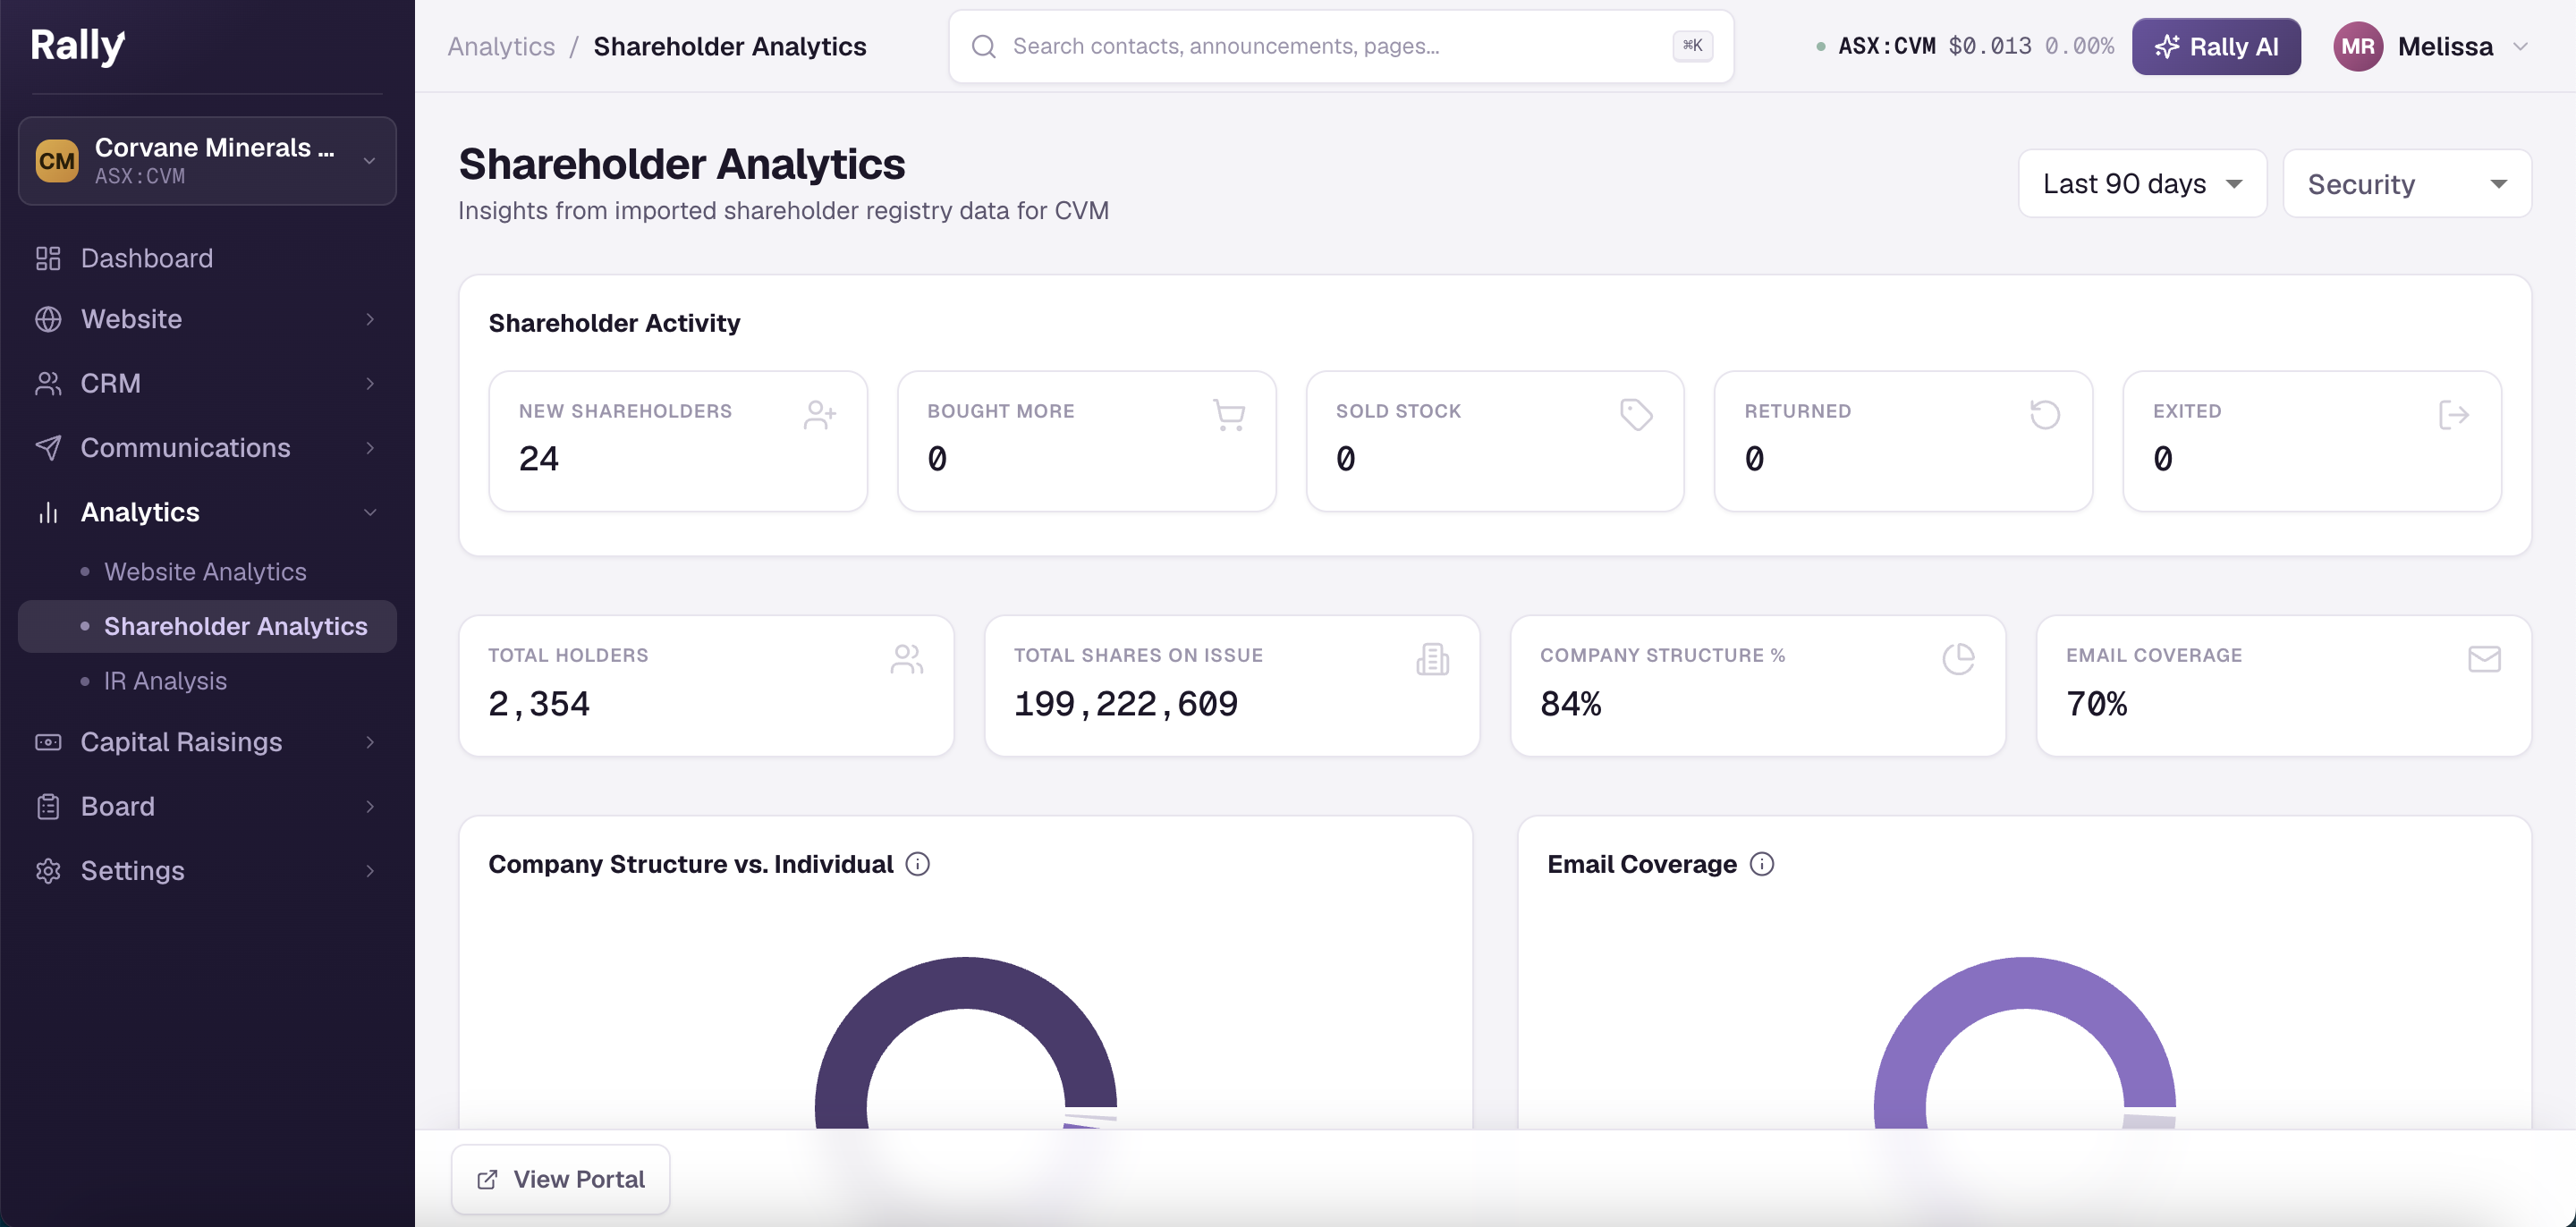Expand the Settings menu chevron
The width and height of the screenshot is (2576, 1227).
[x=370, y=871]
